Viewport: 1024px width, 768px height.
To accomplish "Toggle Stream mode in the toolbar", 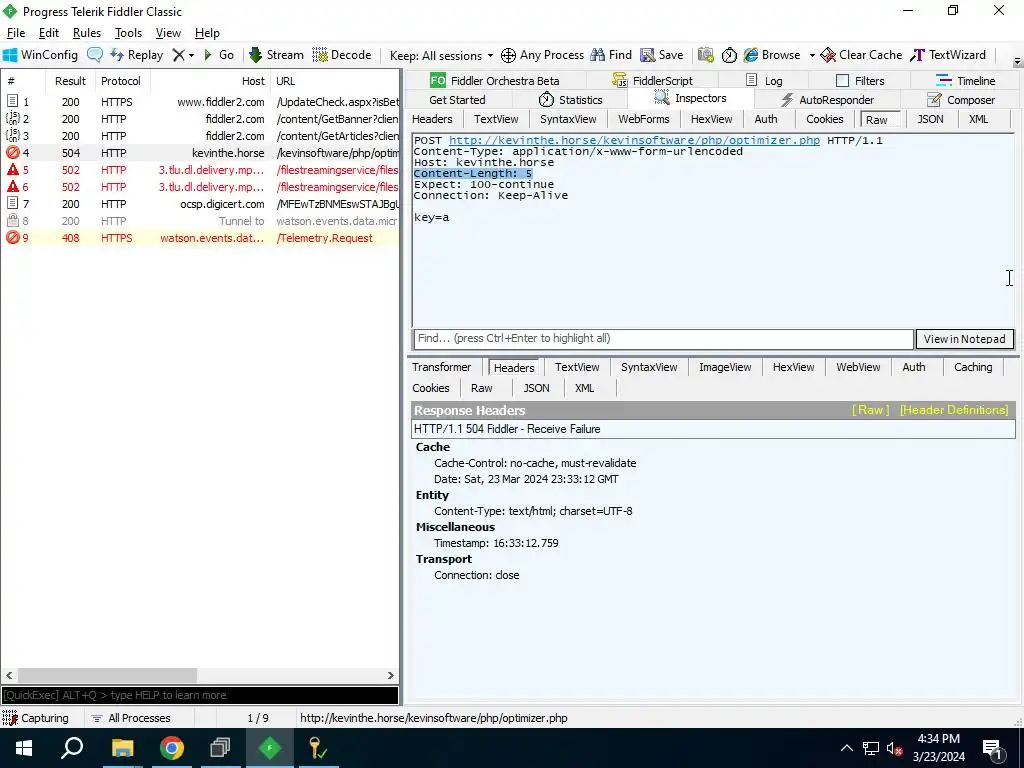I will (276, 55).
